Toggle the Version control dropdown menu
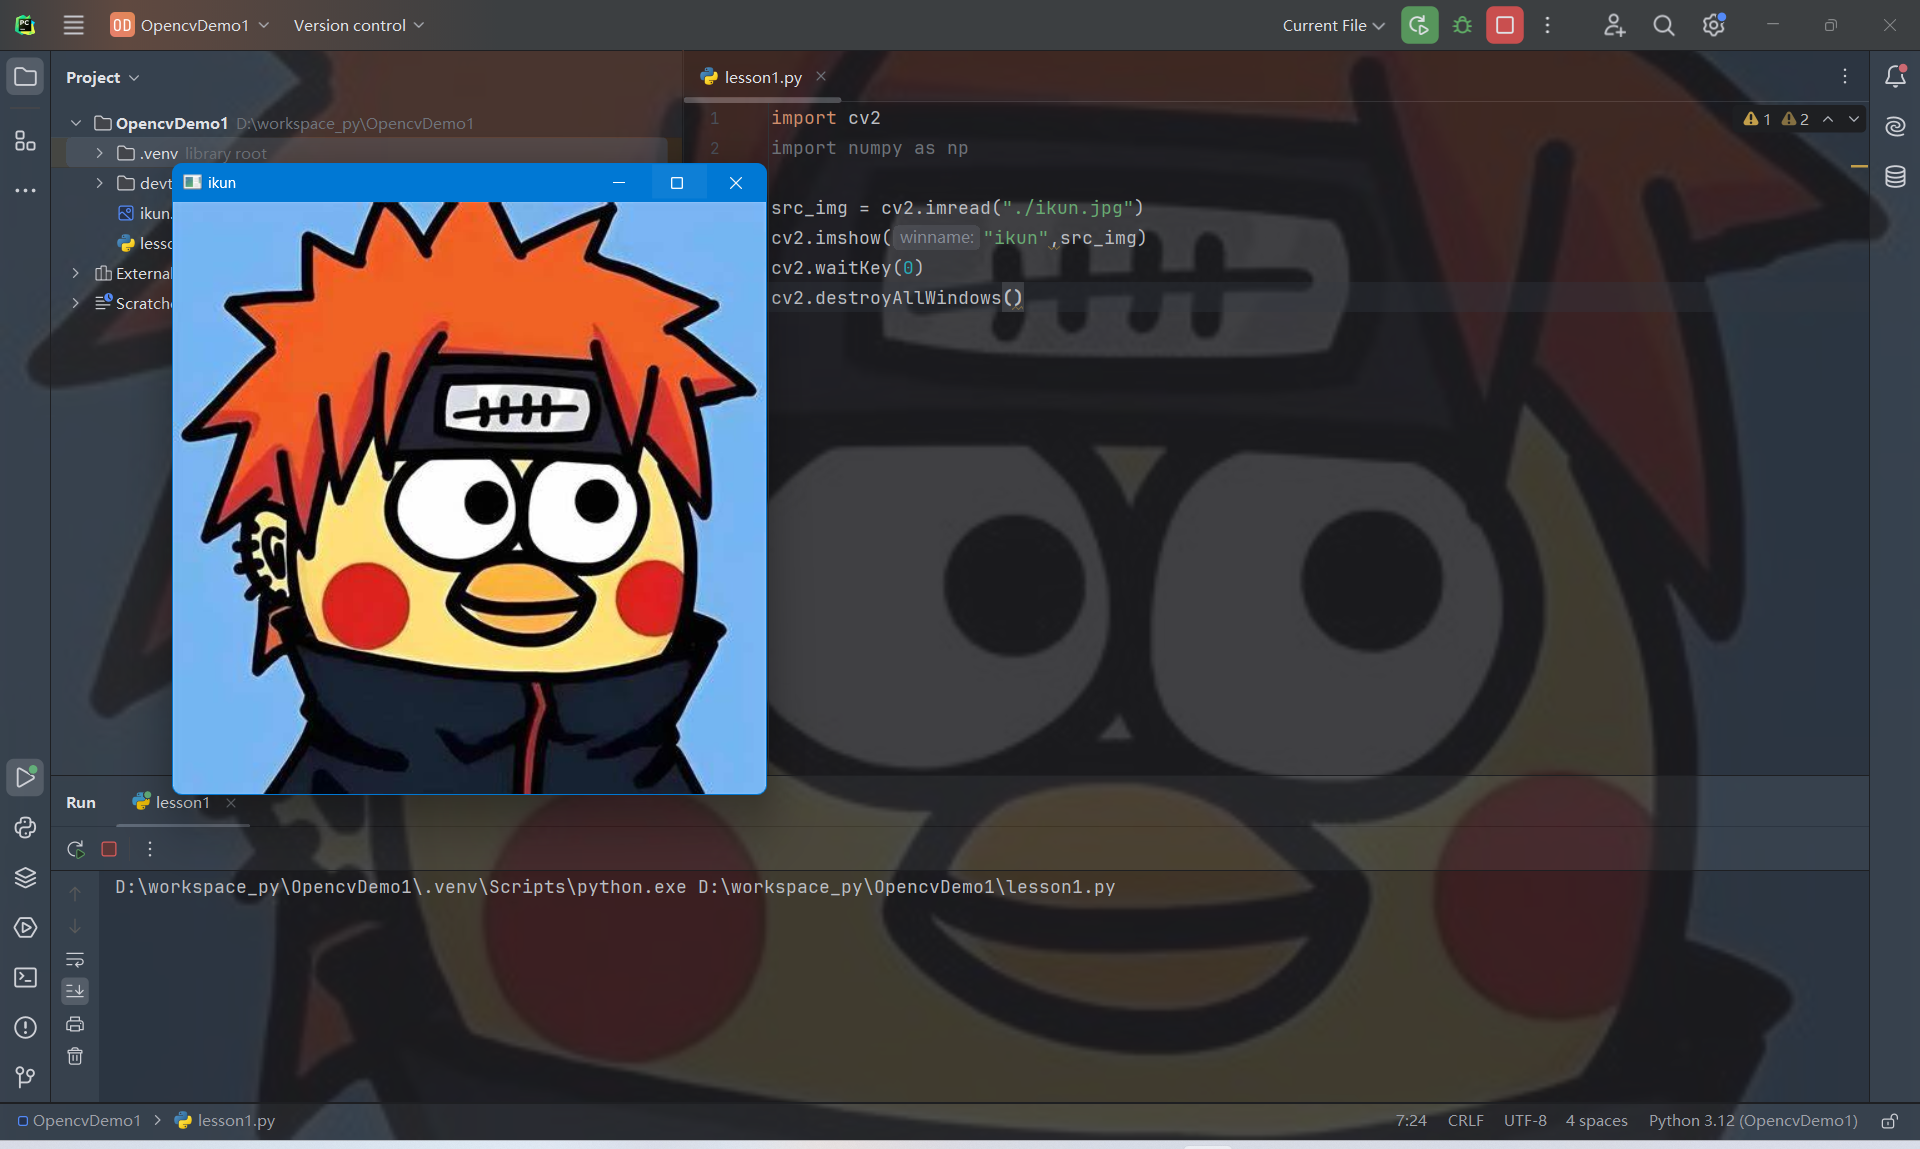Image resolution: width=1920 pixels, height=1149 pixels. point(360,25)
